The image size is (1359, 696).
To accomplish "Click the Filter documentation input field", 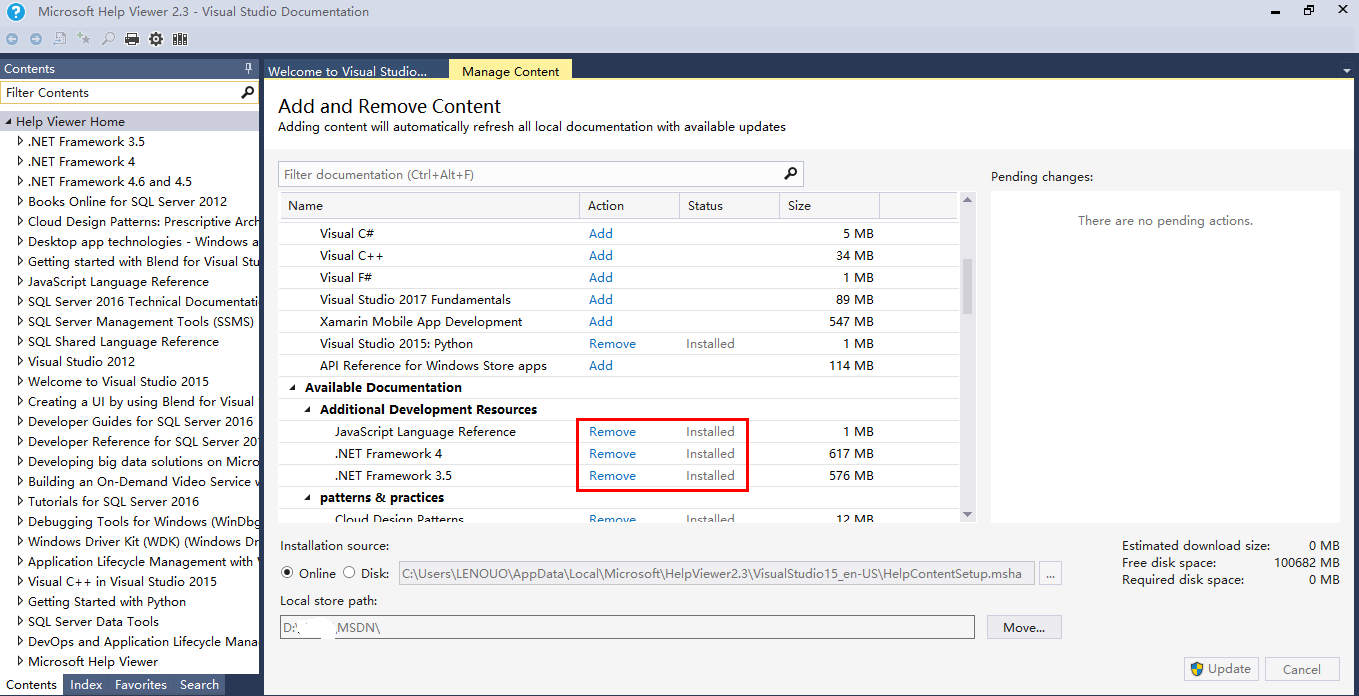I will (x=530, y=174).
